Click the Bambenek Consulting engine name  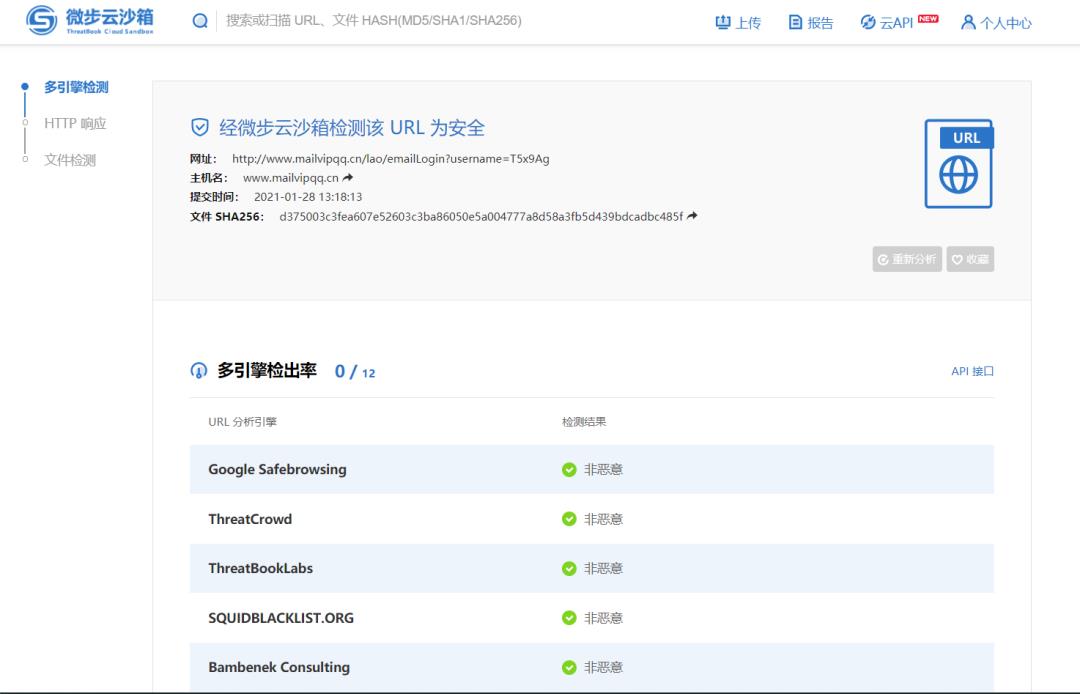[x=279, y=667]
